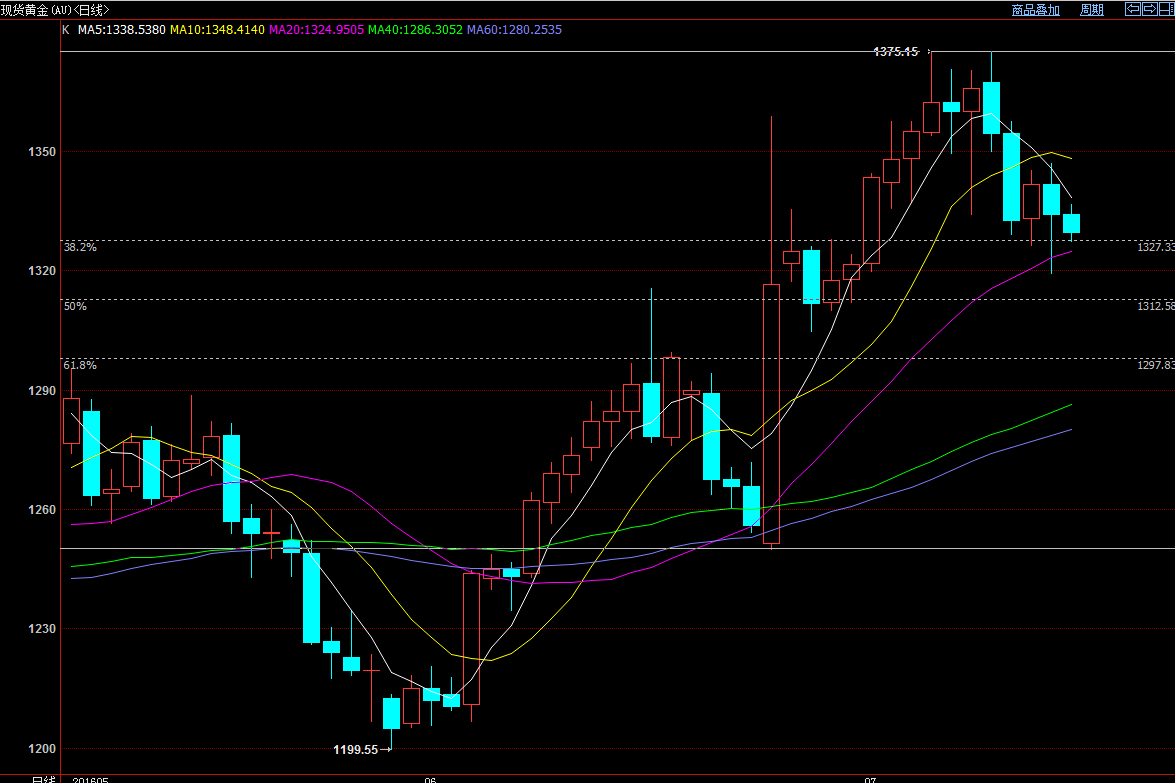1175x783 pixels.
Task: Select the 现货黄金(AU)<日线> chart title
Action: (55, 10)
